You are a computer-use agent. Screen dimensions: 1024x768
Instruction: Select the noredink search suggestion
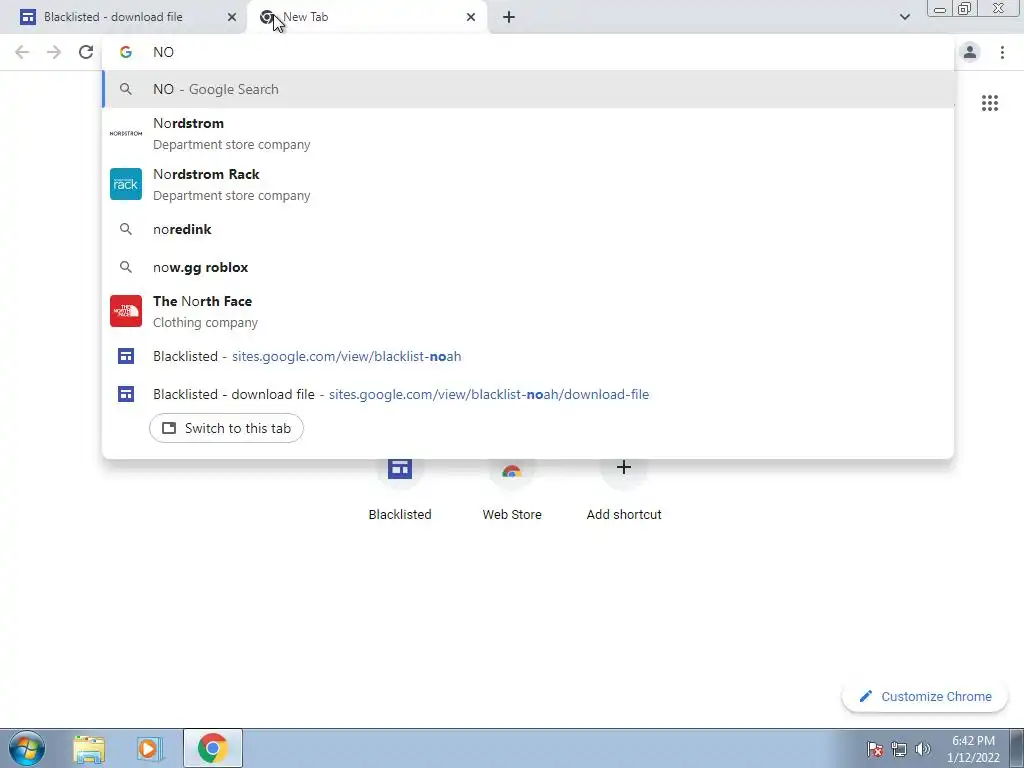tap(528, 229)
